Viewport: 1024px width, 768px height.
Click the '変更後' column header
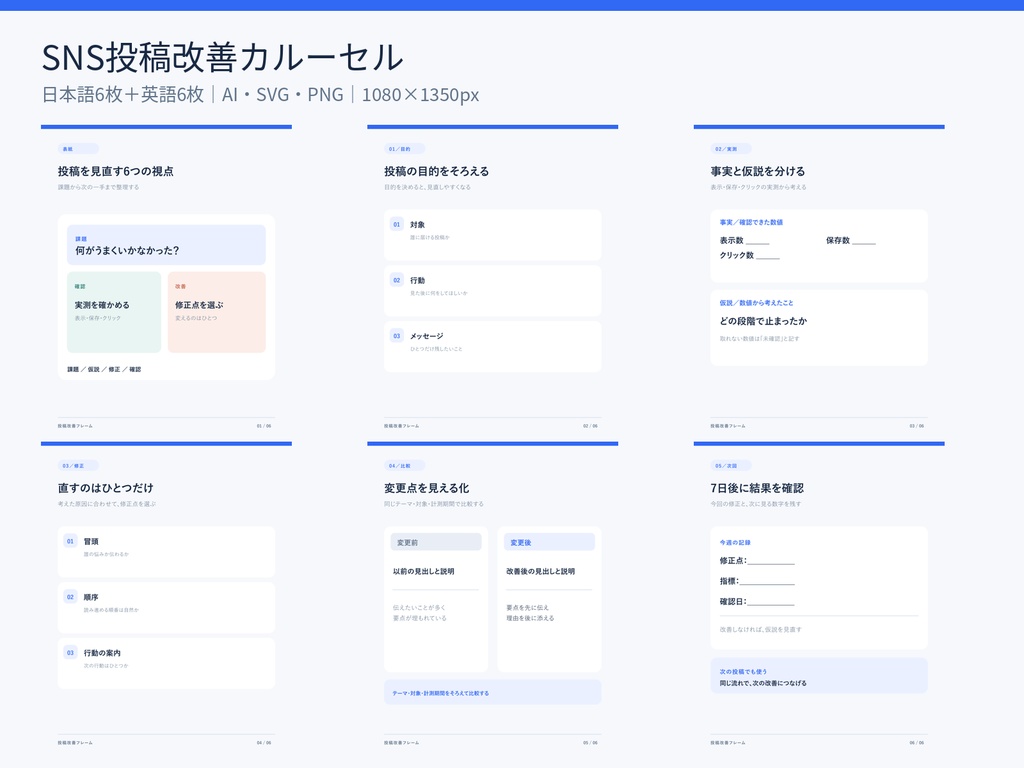pyautogui.click(x=549, y=542)
